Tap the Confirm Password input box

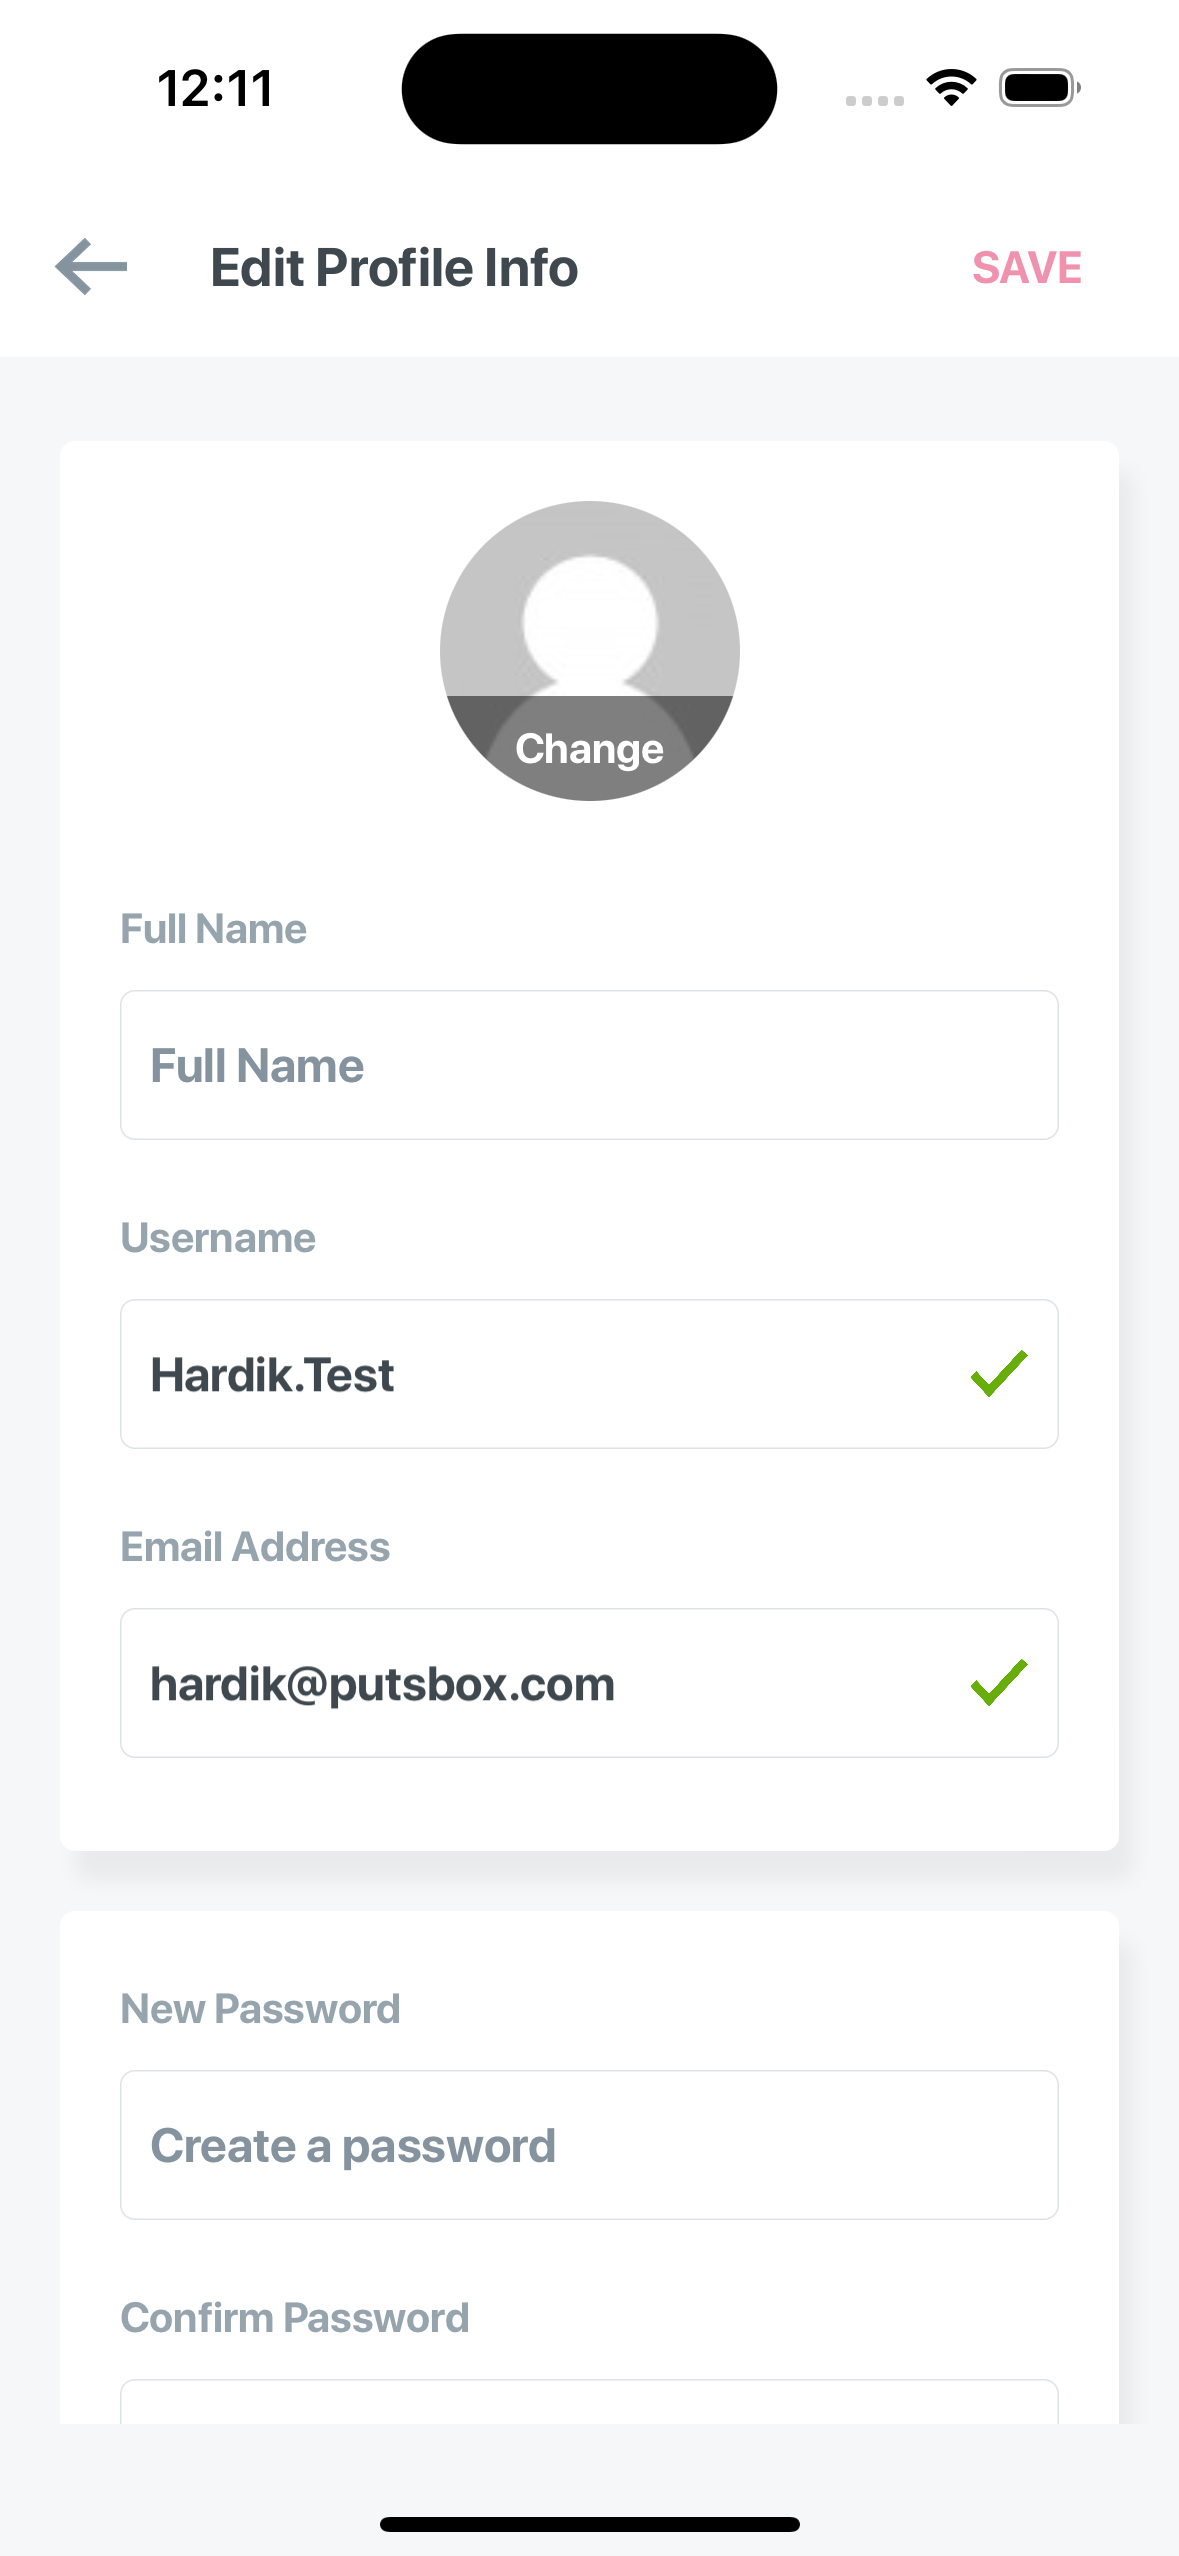[x=589, y=2402]
